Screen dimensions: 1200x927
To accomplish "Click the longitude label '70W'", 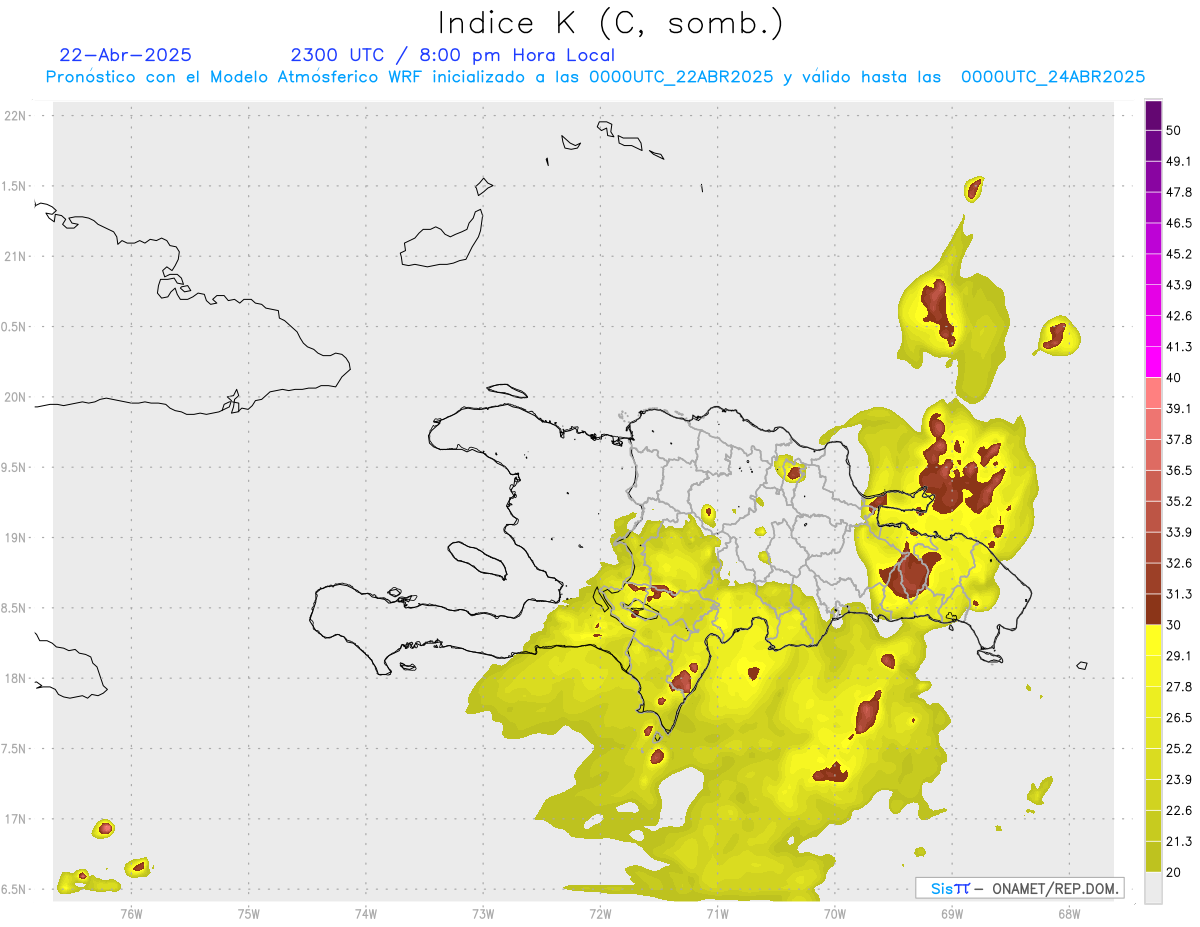I will 835,913.
